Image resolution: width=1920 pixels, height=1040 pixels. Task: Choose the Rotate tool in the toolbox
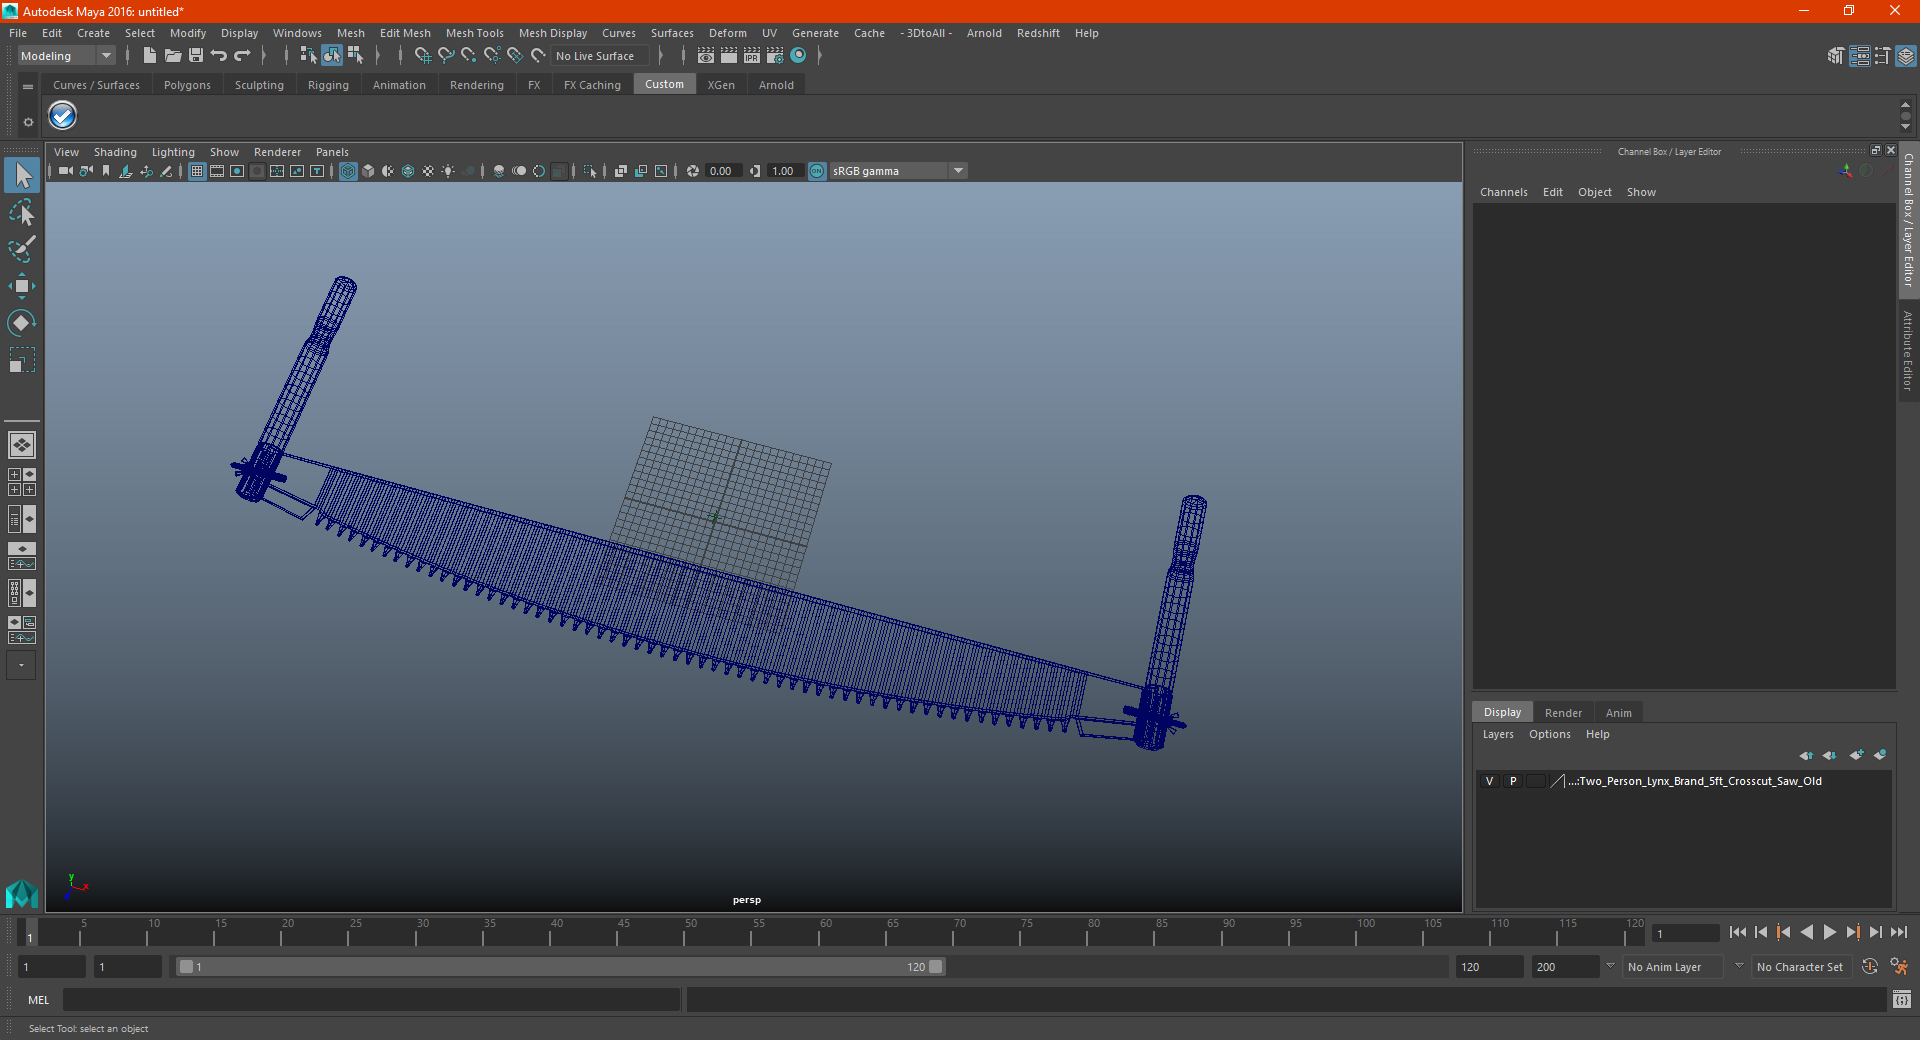point(22,322)
